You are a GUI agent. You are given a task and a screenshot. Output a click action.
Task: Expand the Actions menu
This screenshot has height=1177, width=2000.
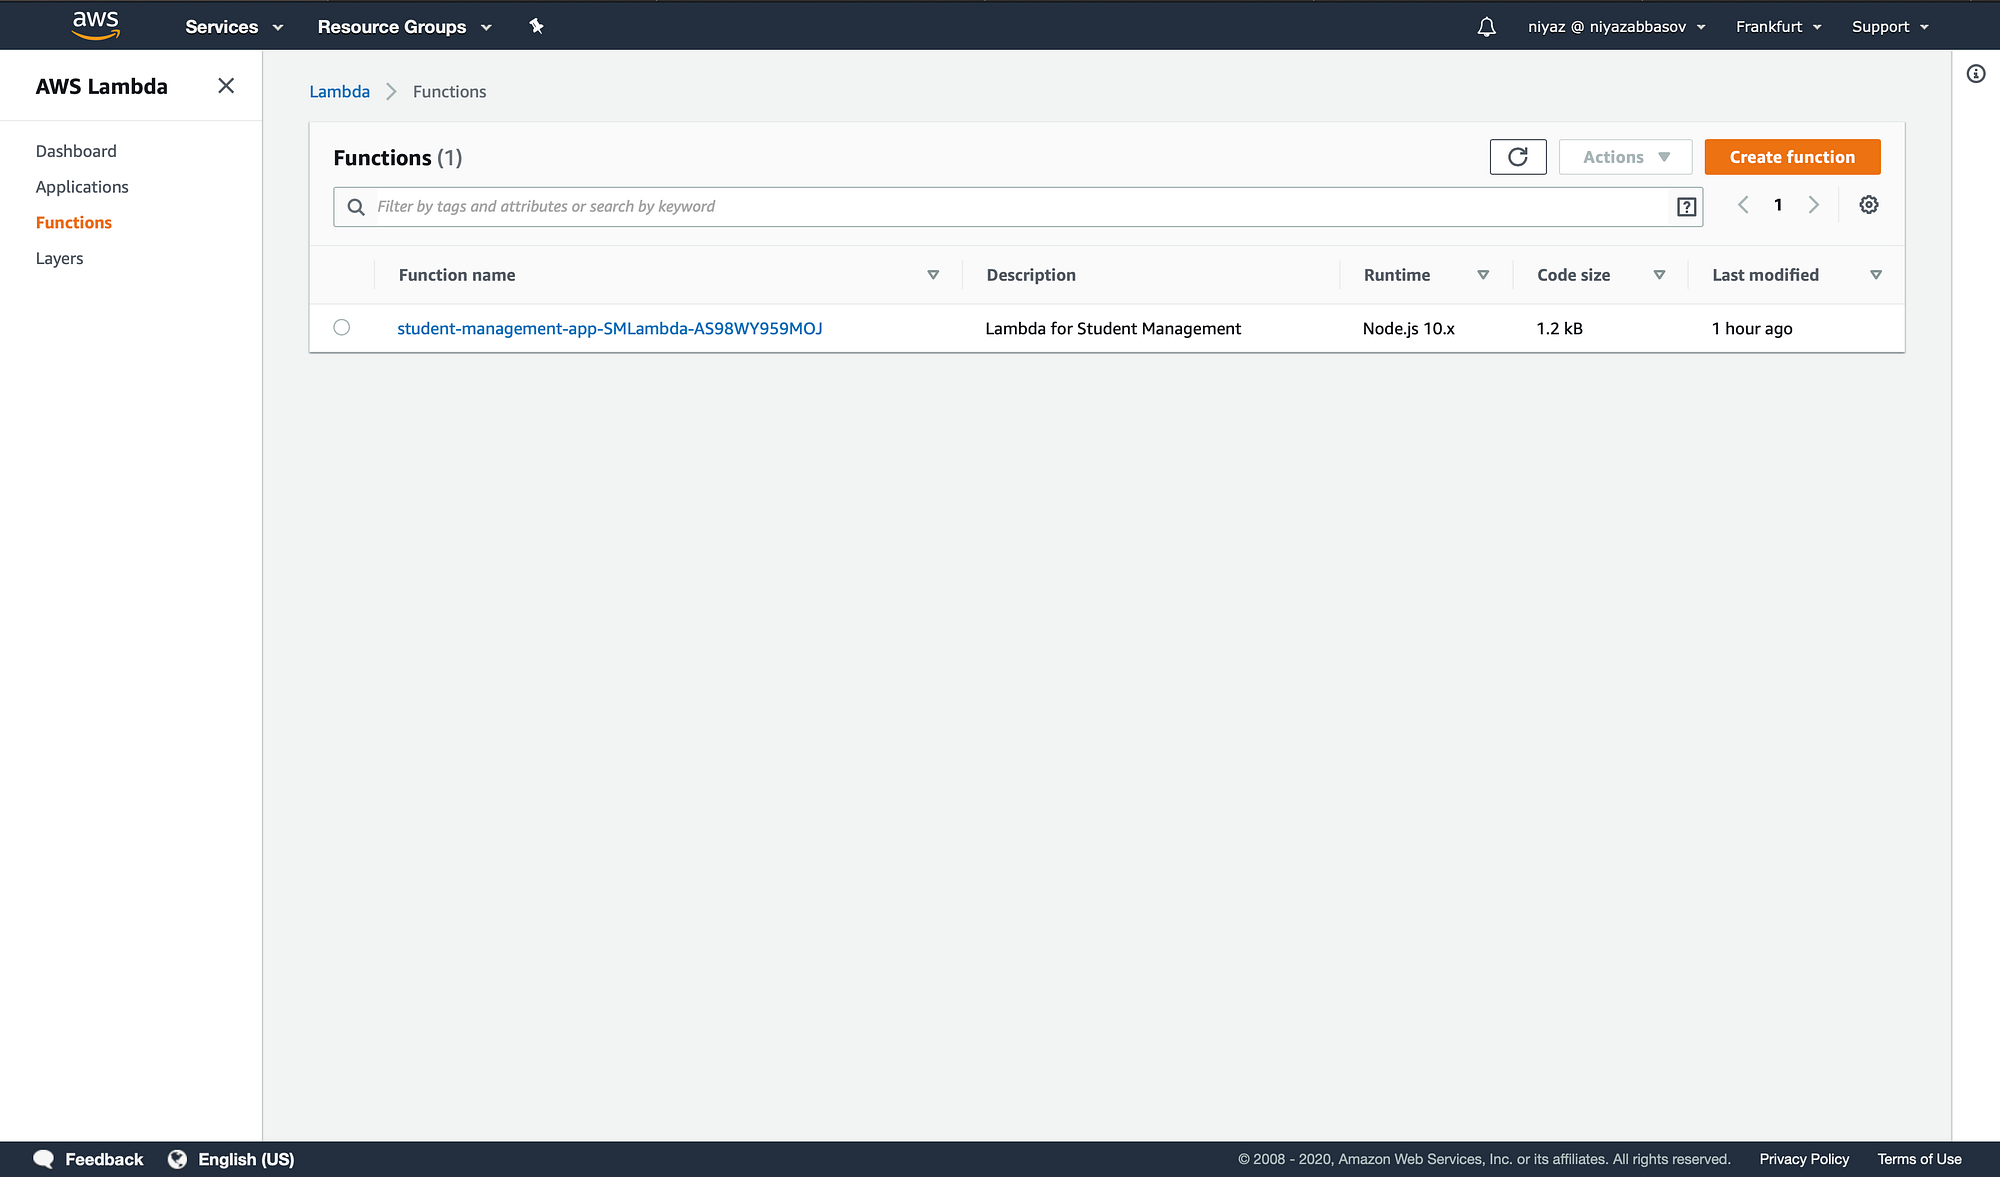coord(1624,157)
